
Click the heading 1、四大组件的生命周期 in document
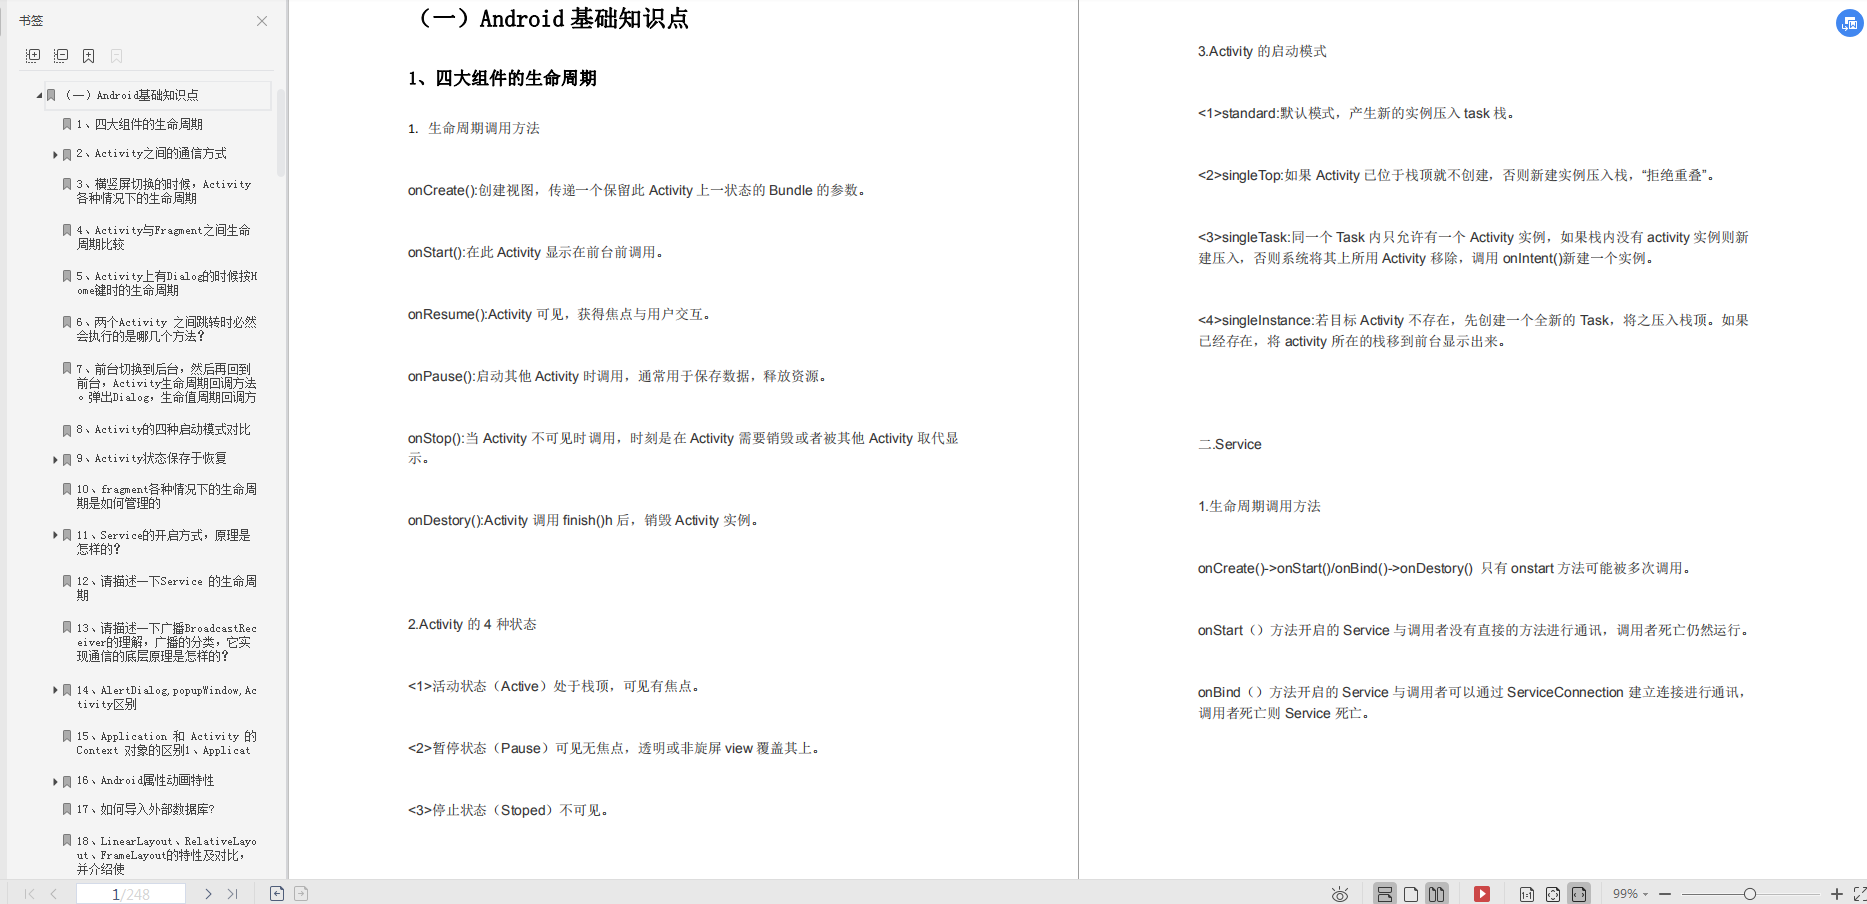[502, 78]
